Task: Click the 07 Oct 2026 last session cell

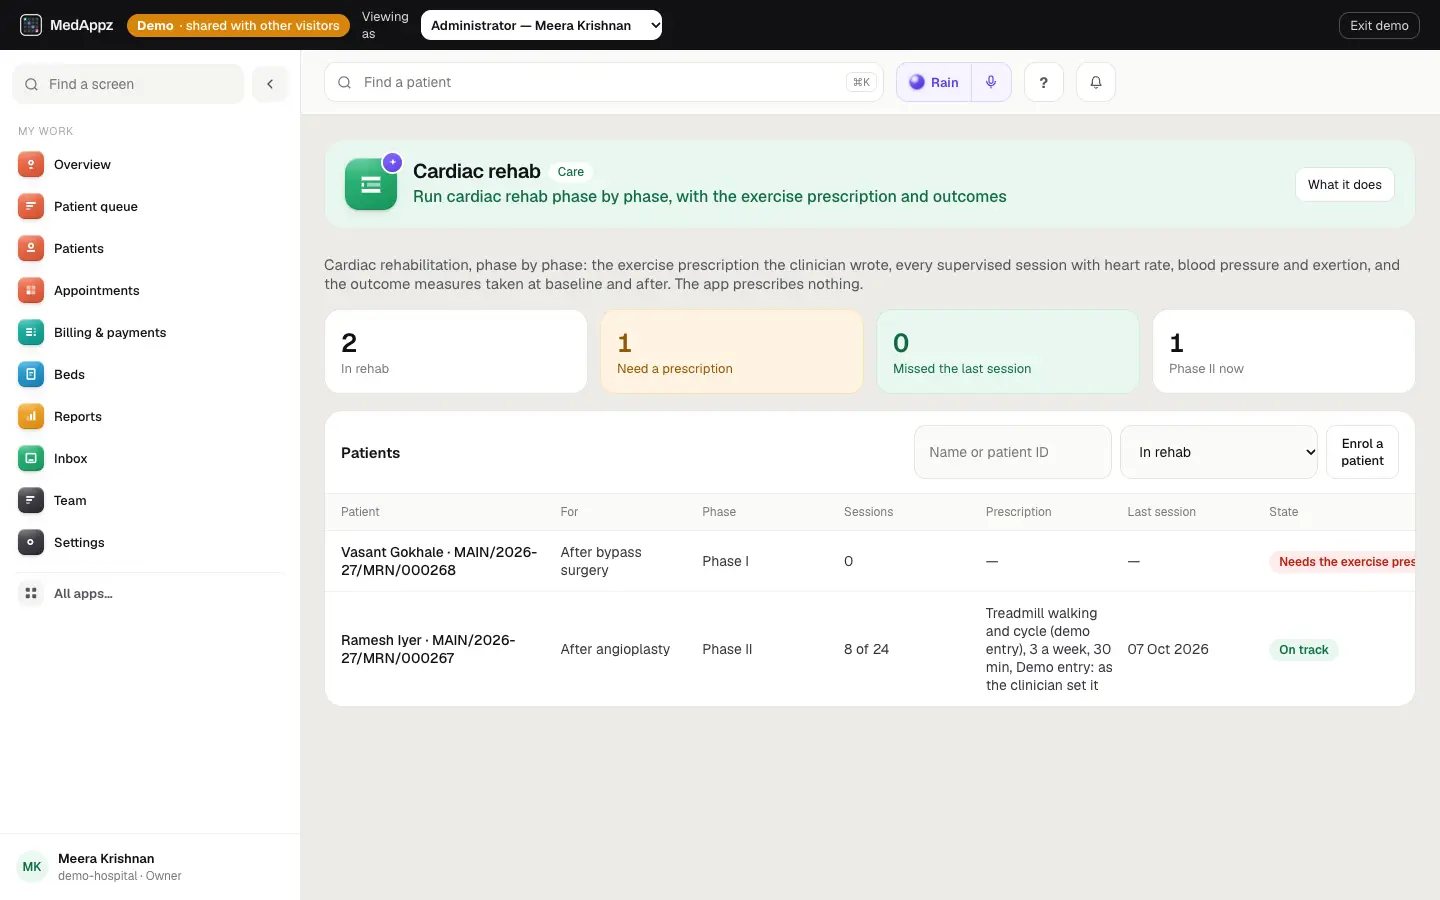Action: [1168, 649]
